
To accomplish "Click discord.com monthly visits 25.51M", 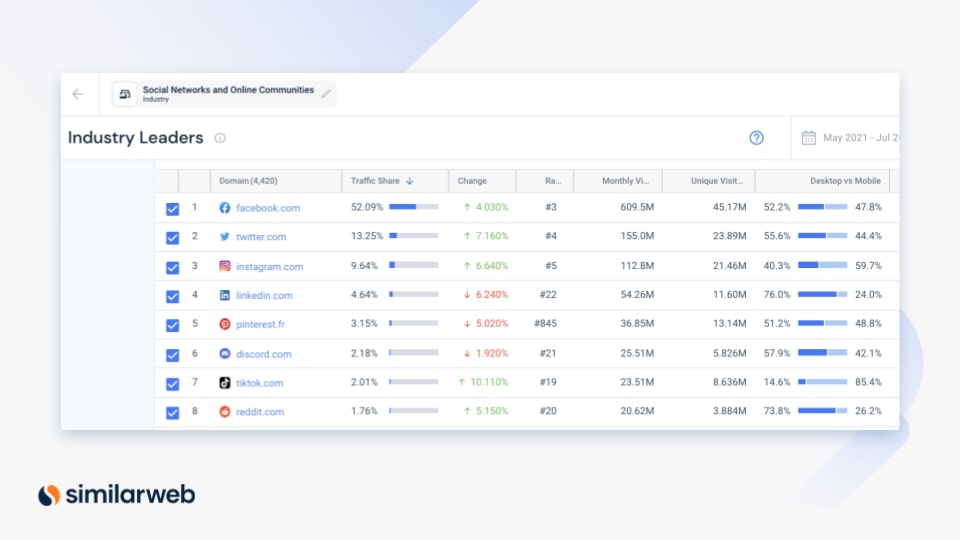I will tap(637, 353).
